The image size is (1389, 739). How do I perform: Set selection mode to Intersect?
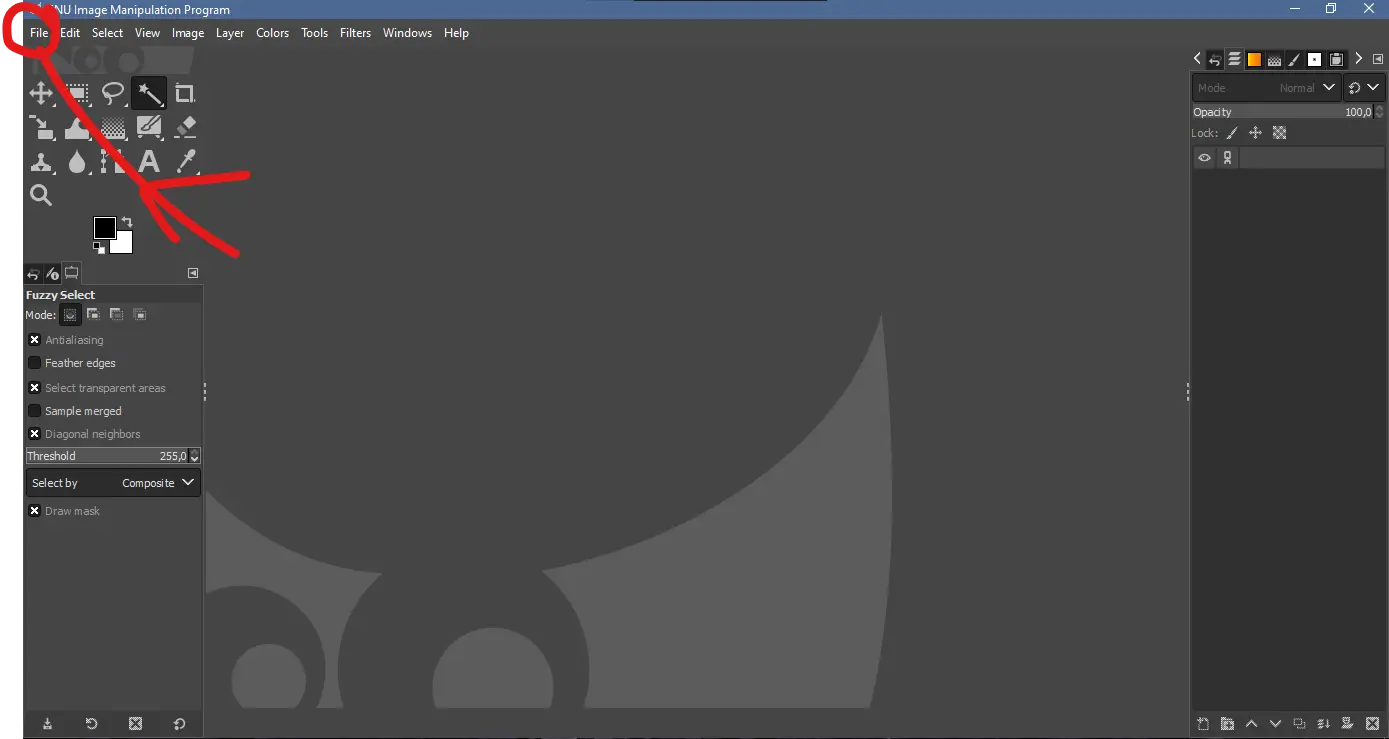(x=140, y=315)
